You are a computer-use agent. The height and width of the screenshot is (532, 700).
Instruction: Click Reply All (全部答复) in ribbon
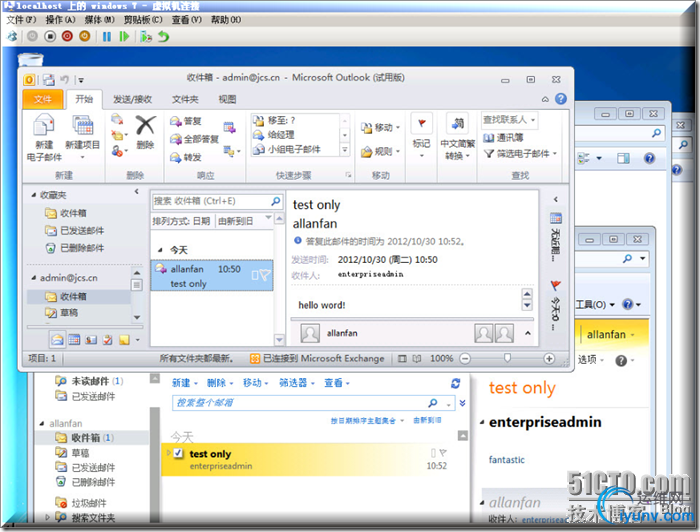[195, 139]
